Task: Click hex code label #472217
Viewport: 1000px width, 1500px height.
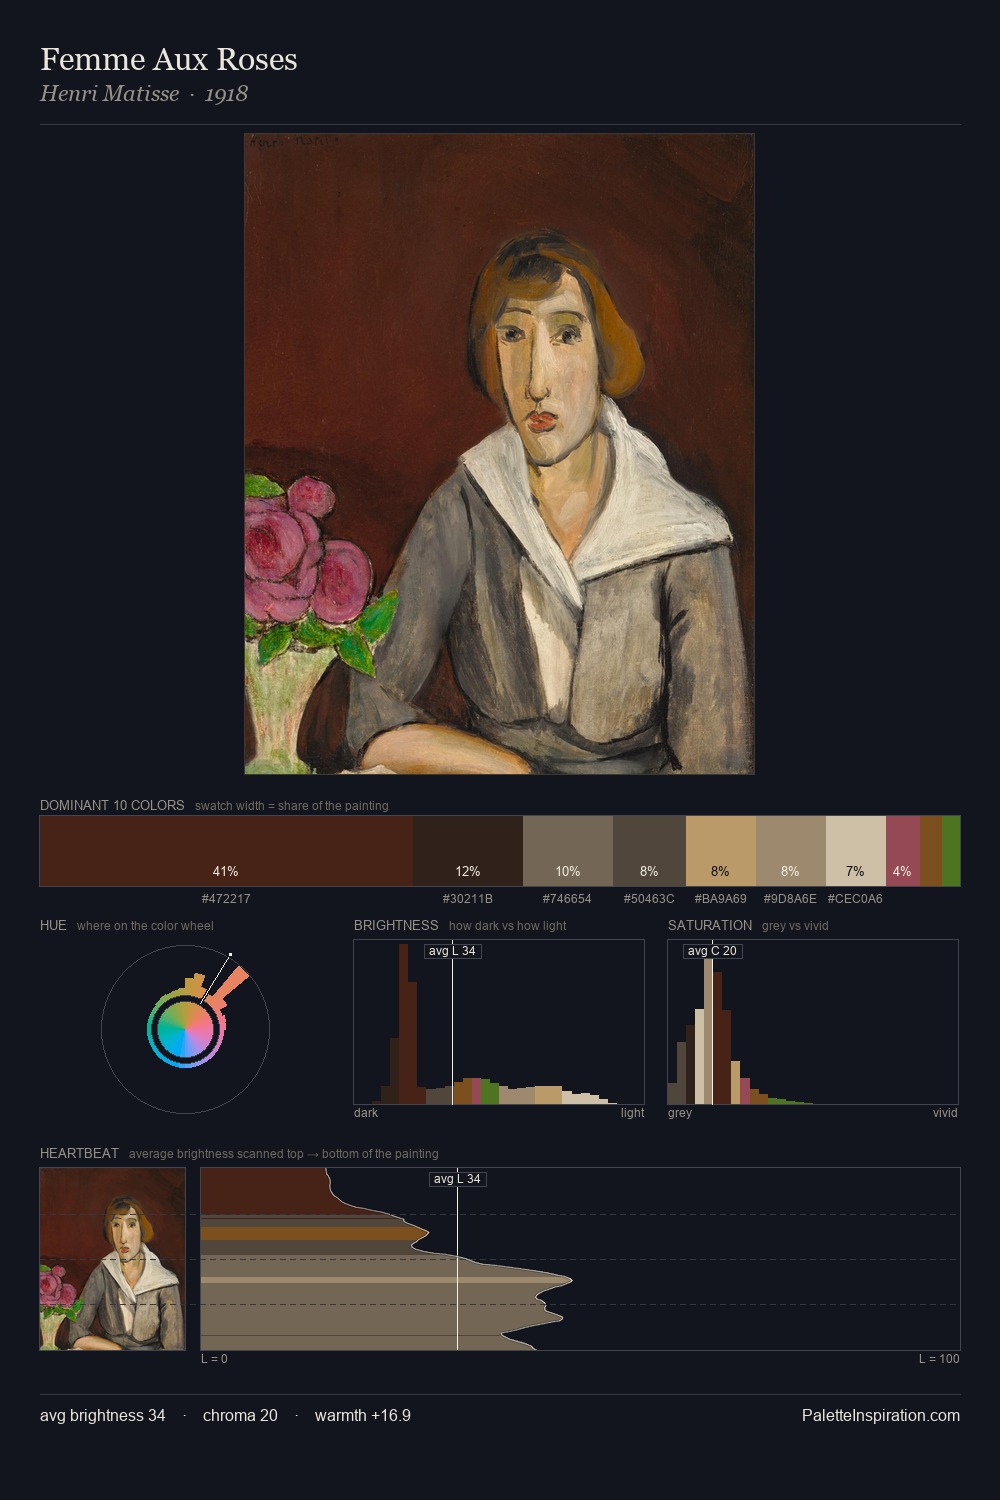Action: (226, 899)
